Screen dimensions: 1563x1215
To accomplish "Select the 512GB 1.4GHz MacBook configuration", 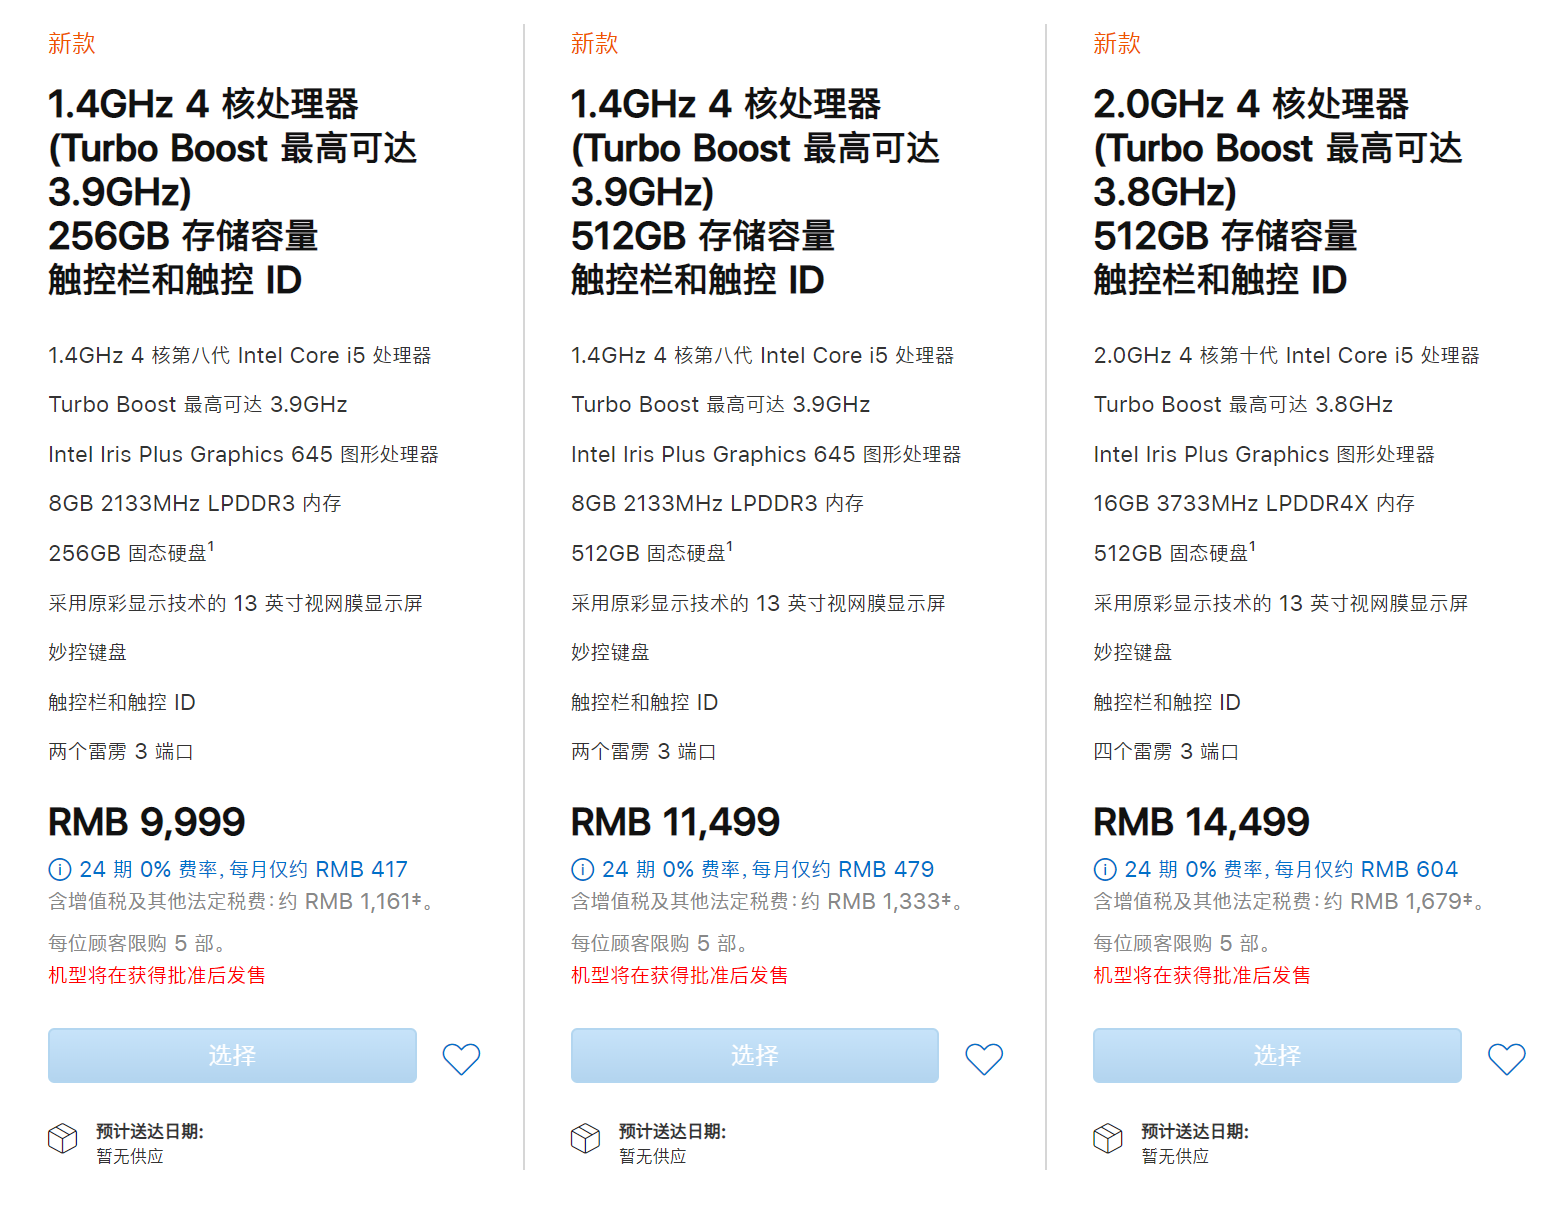I will pyautogui.click(x=754, y=1055).
